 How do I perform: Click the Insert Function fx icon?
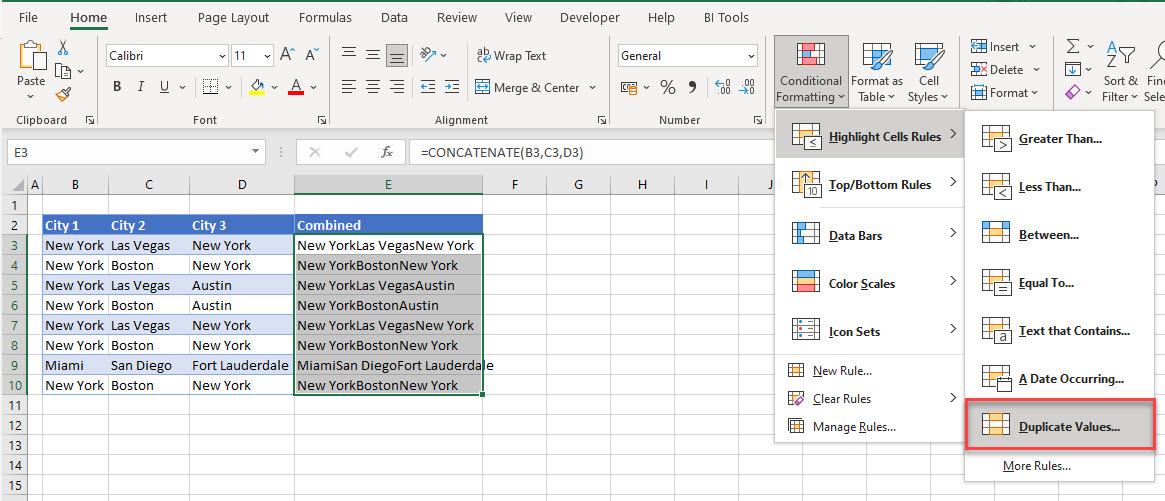click(387, 153)
